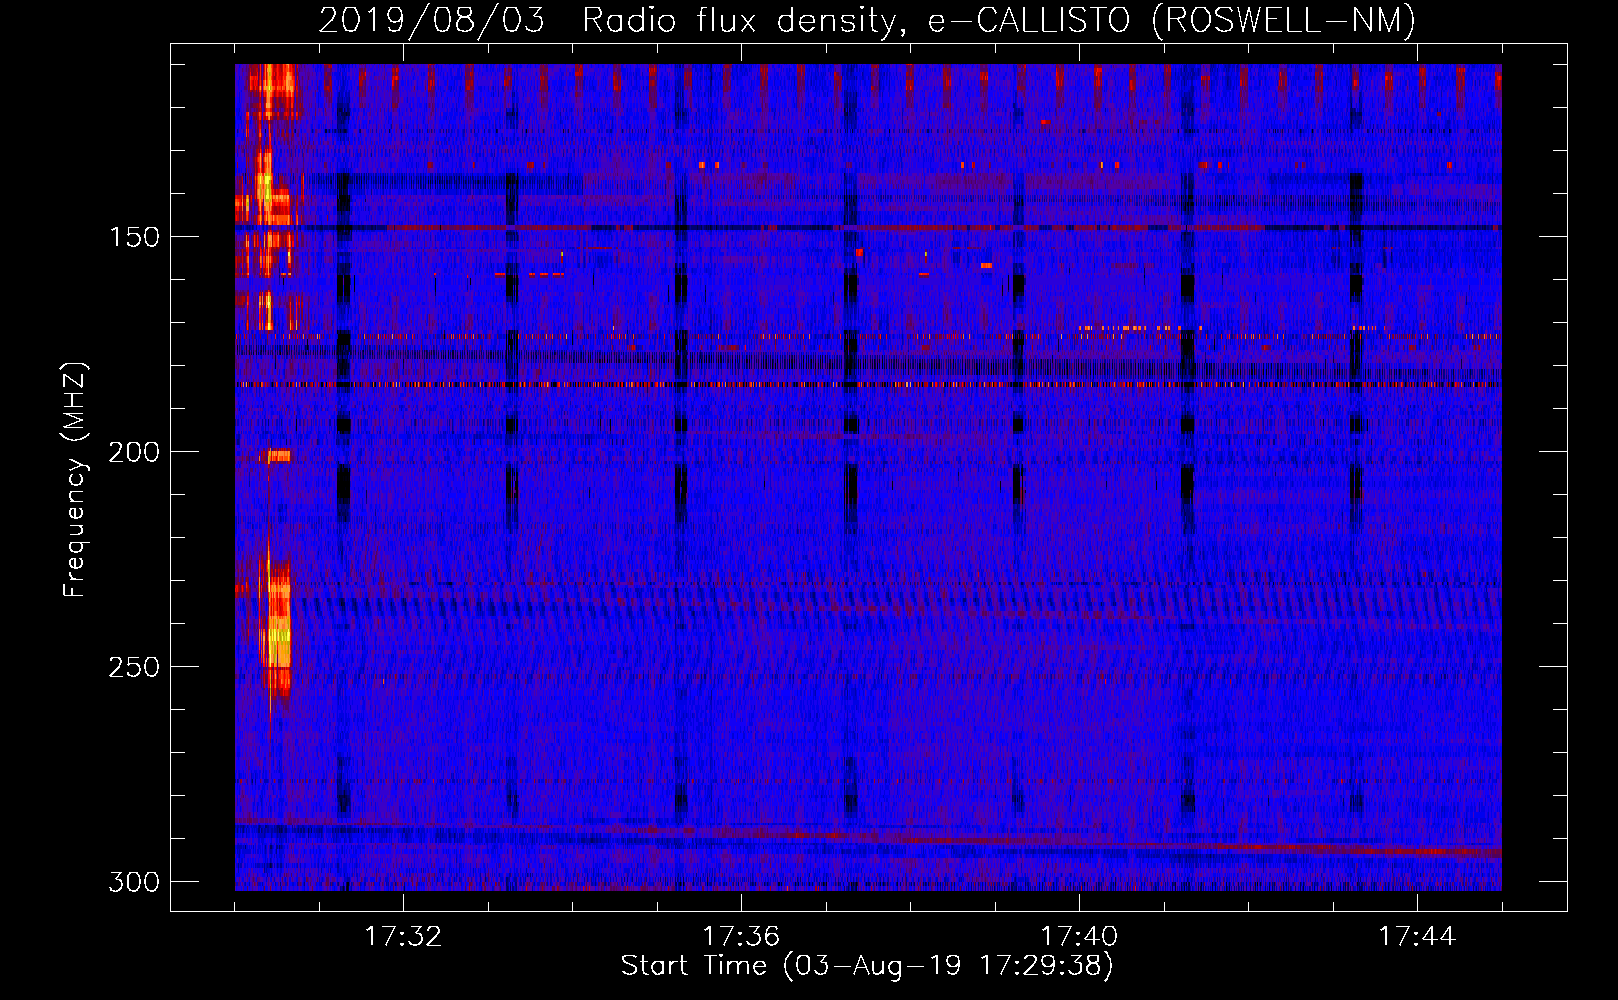Click the 250 frequency tick label

point(134,667)
